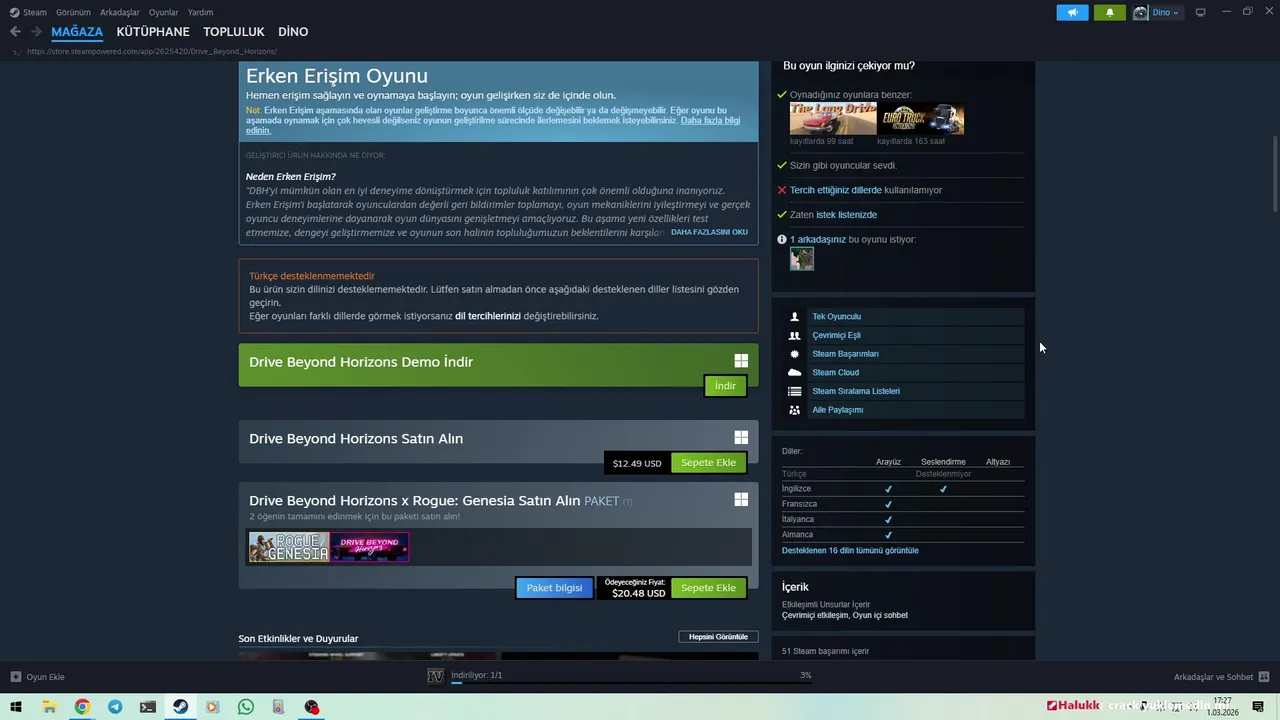Switch to the KÜTÜPHANE tab

153,32
